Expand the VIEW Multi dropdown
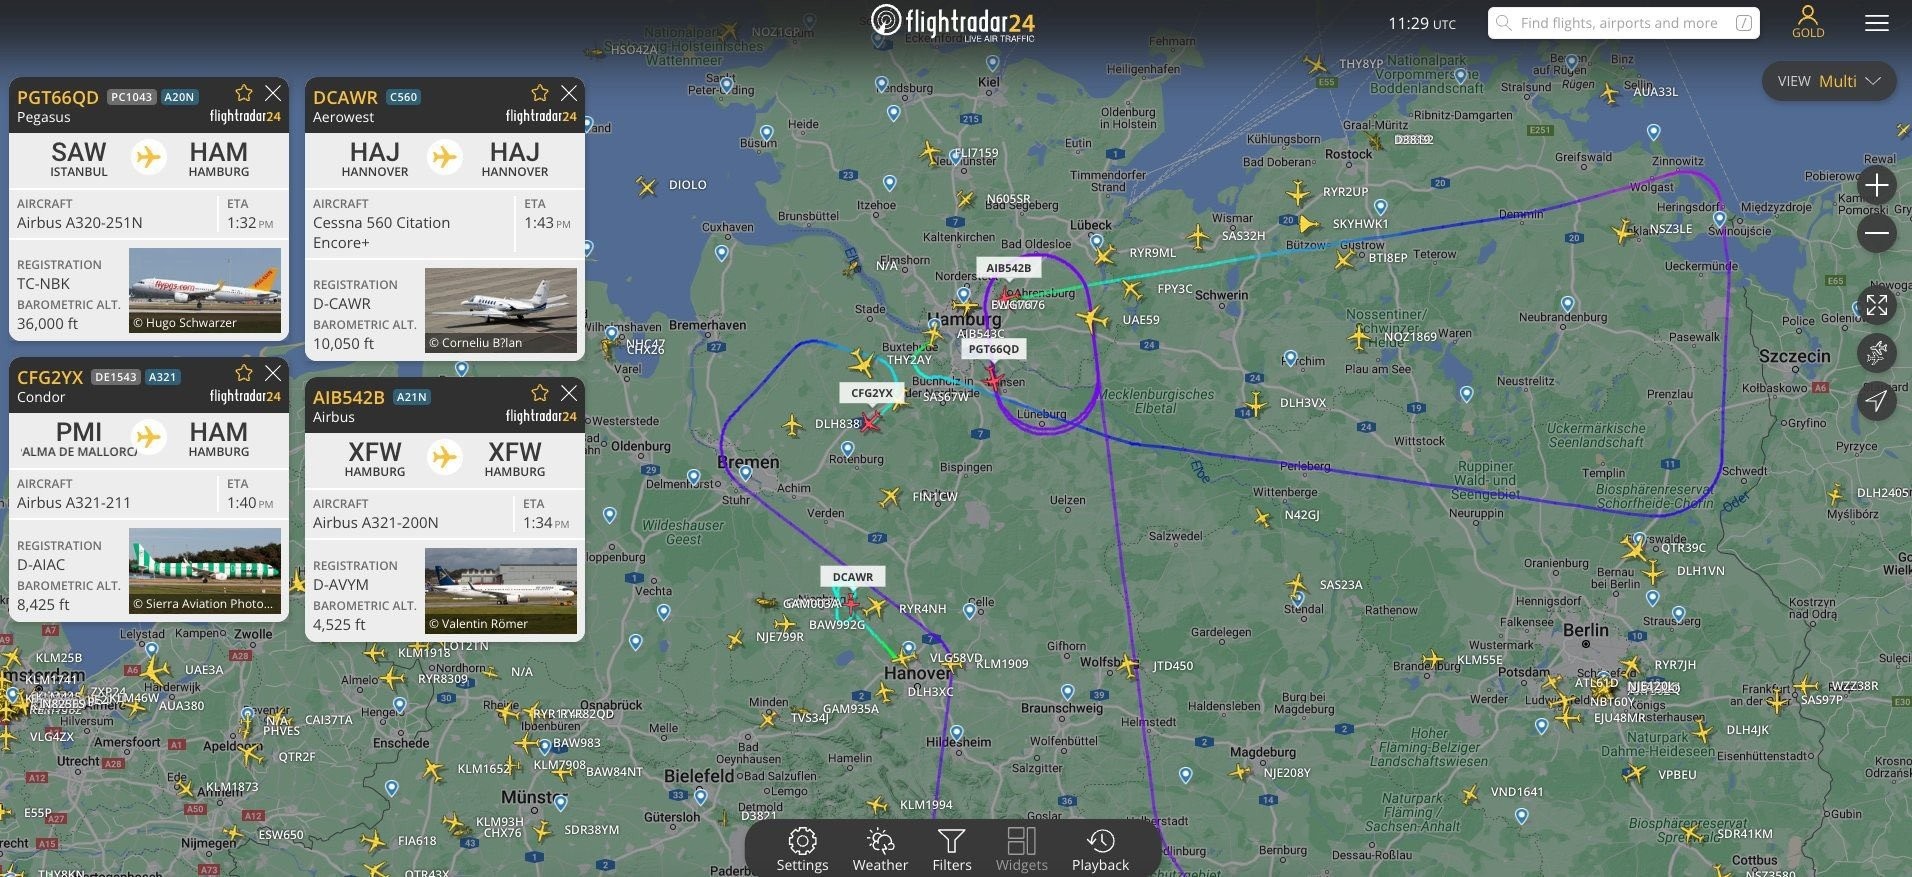Image resolution: width=1912 pixels, height=877 pixels. coord(1829,81)
